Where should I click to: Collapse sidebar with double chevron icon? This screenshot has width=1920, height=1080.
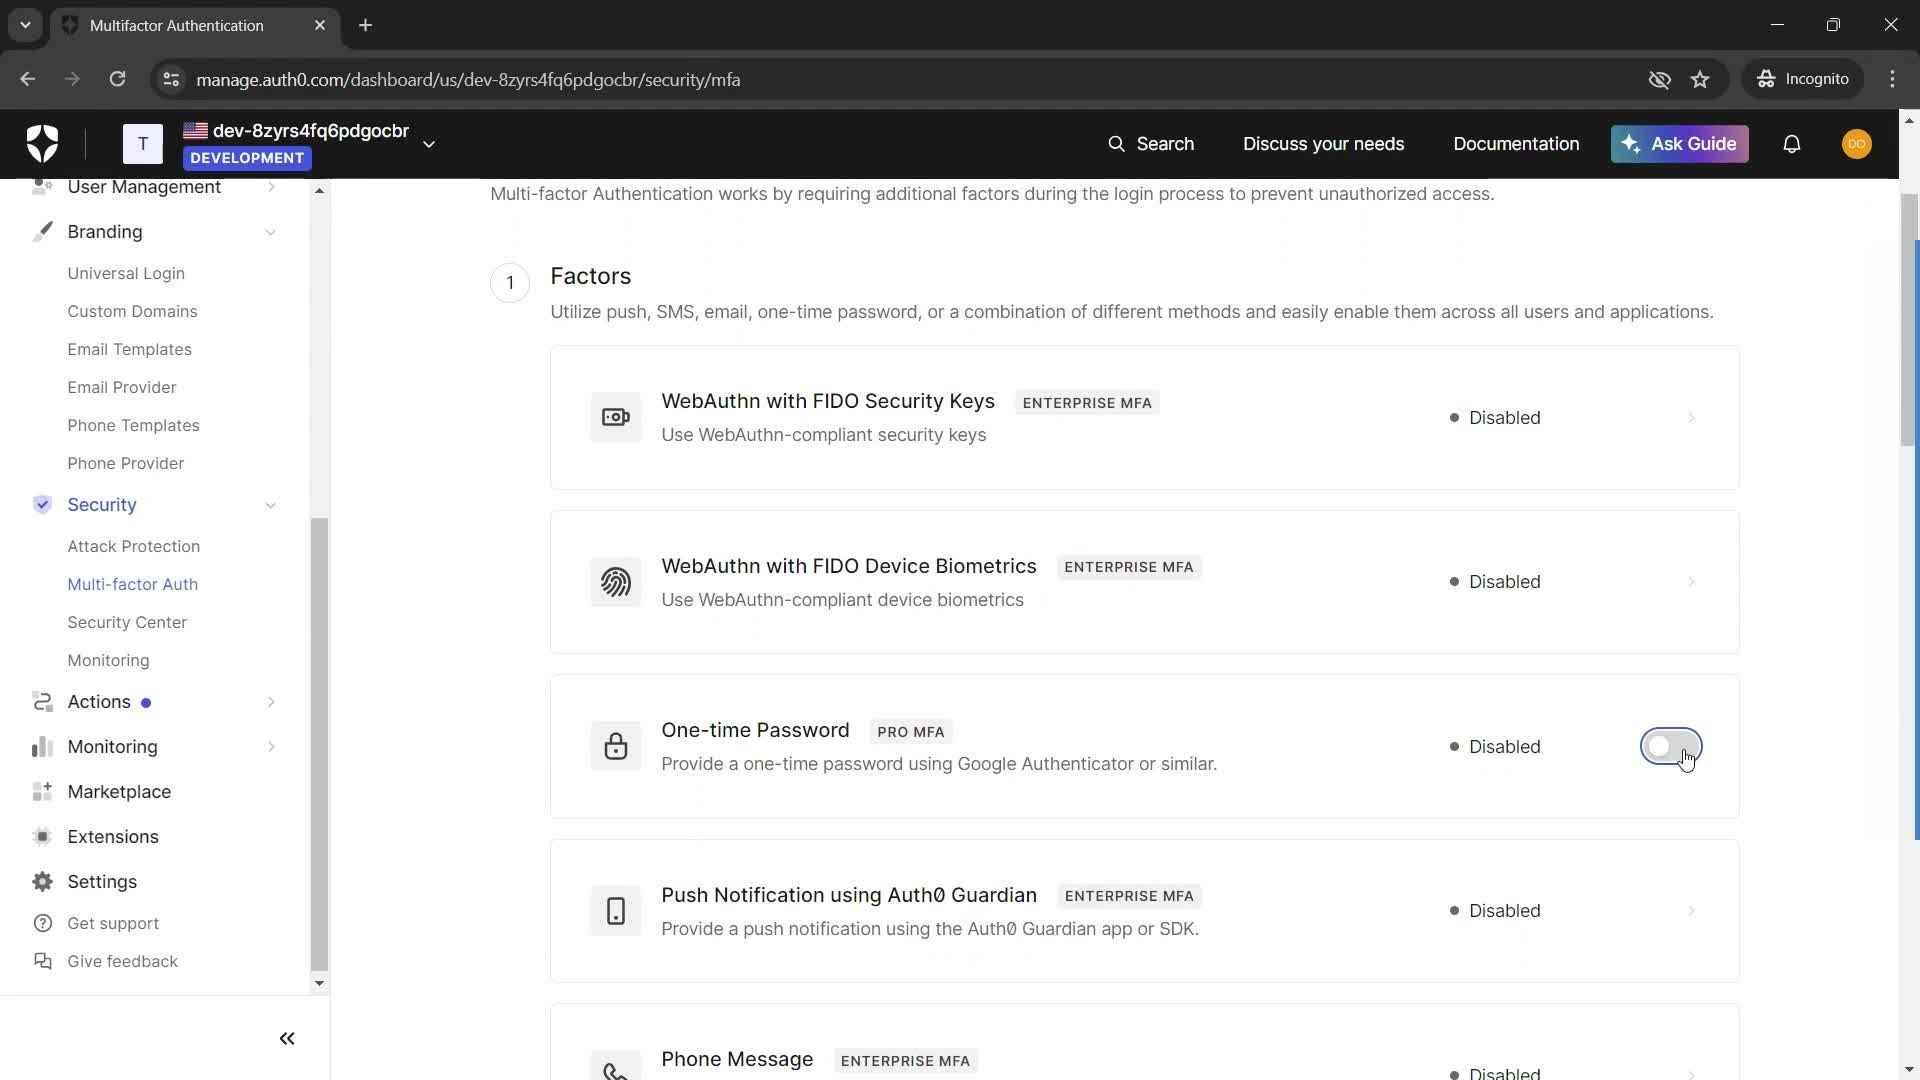tap(287, 1039)
